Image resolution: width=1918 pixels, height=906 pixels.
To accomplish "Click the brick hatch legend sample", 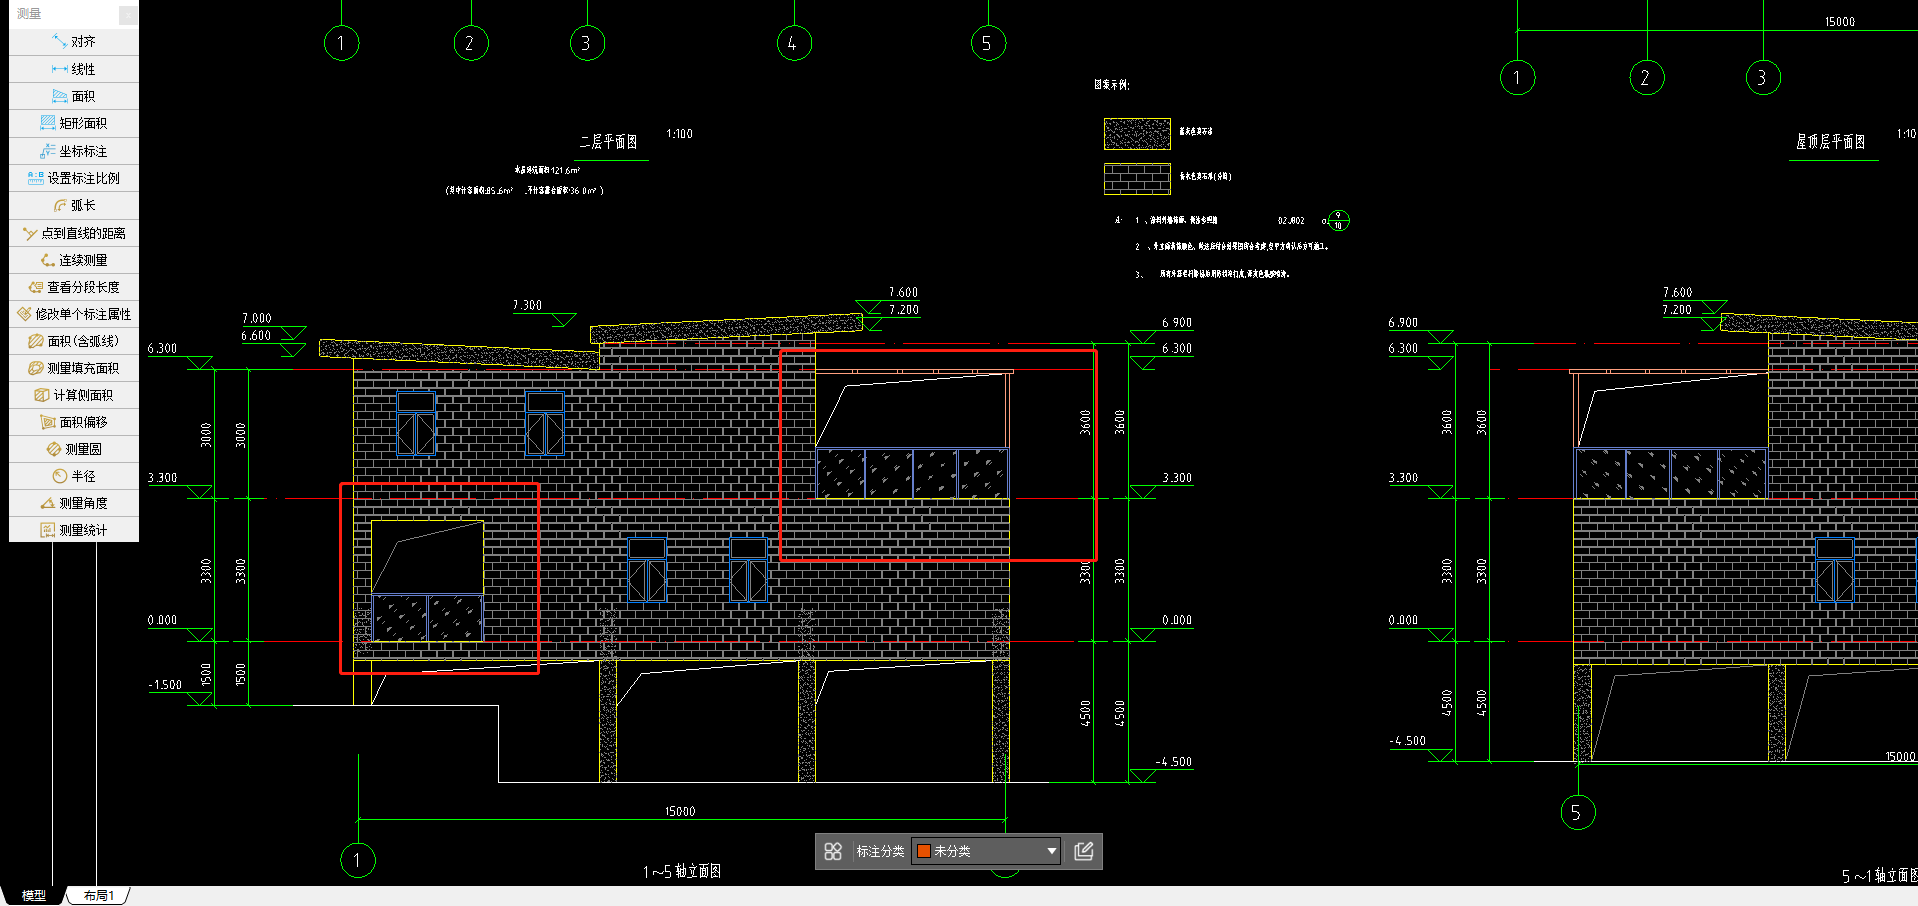I will point(1137,179).
